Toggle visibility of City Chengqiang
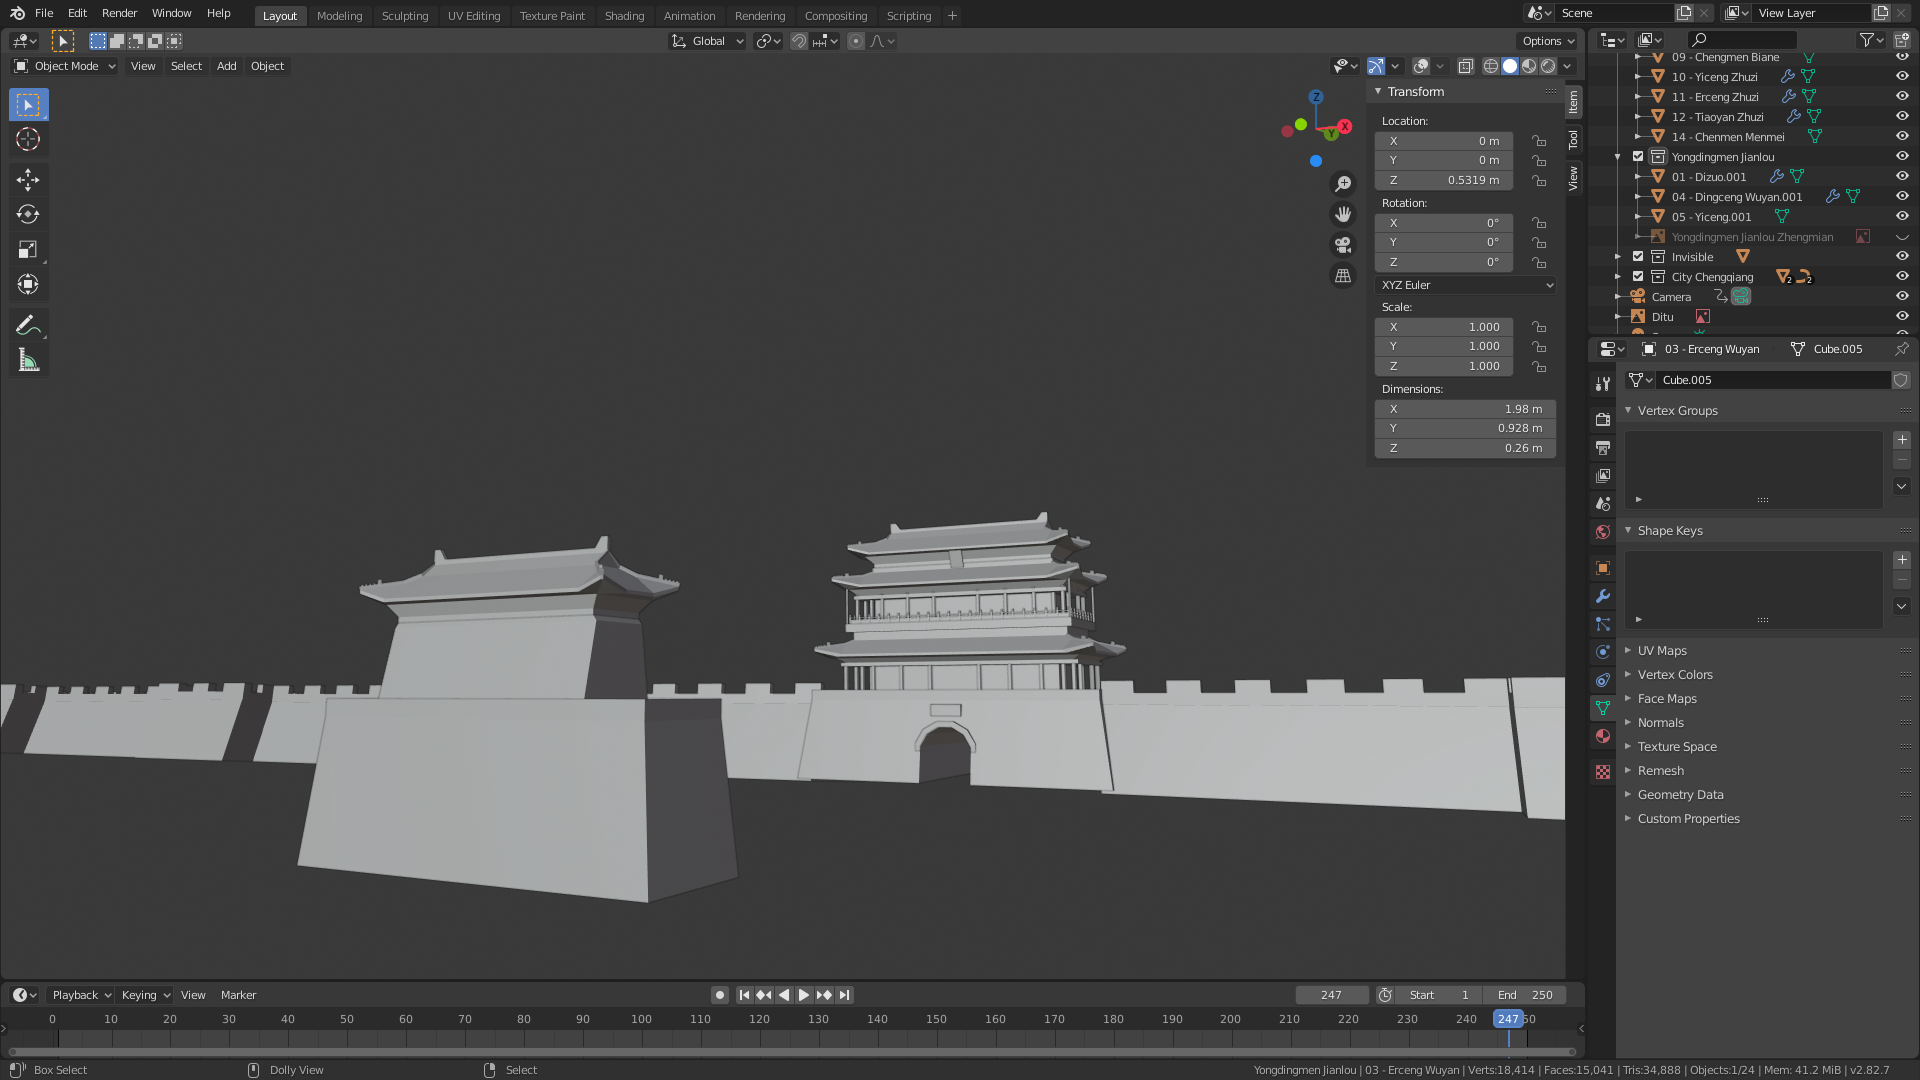The image size is (1920, 1080). point(1902,276)
